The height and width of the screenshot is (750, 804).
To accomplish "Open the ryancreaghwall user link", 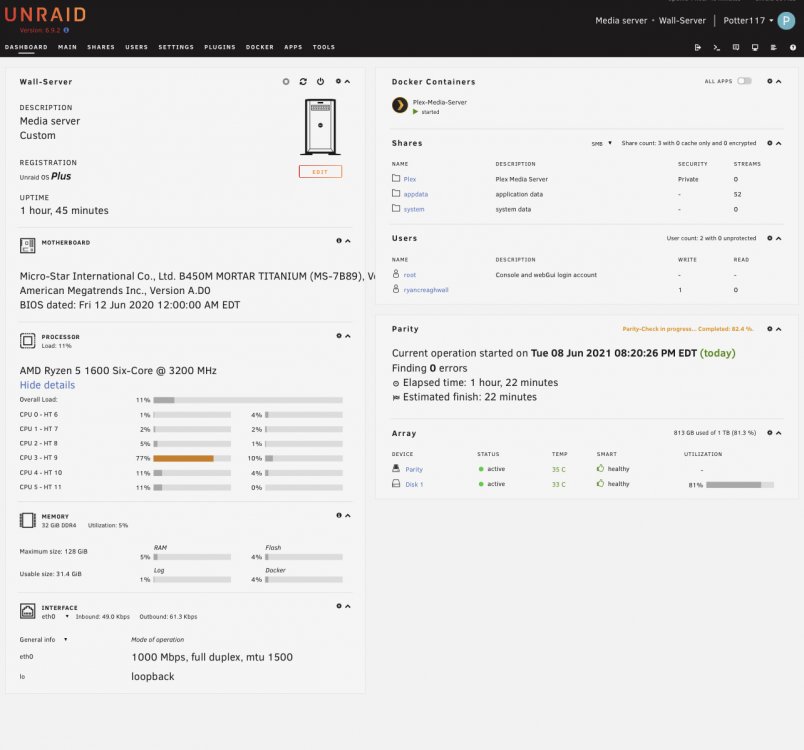I will click(426, 290).
